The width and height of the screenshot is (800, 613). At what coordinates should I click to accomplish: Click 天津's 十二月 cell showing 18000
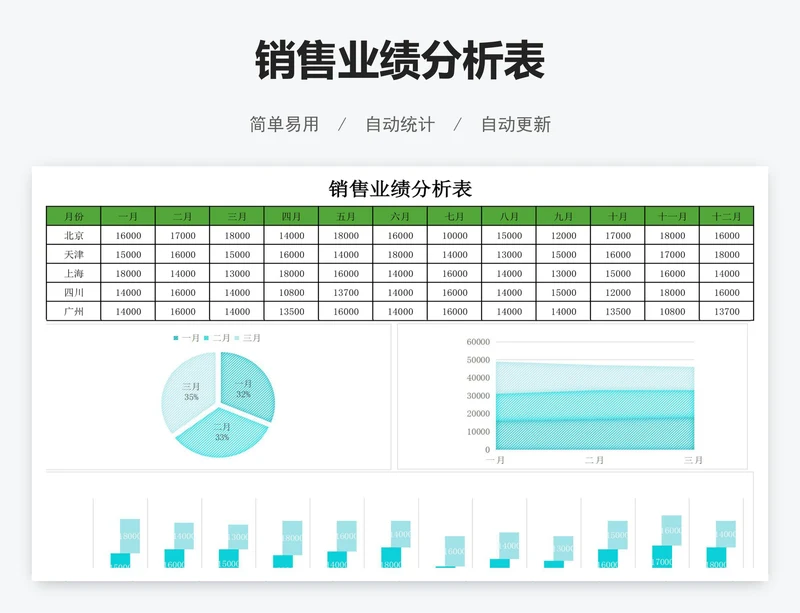pyautogui.click(x=727, y=254)
